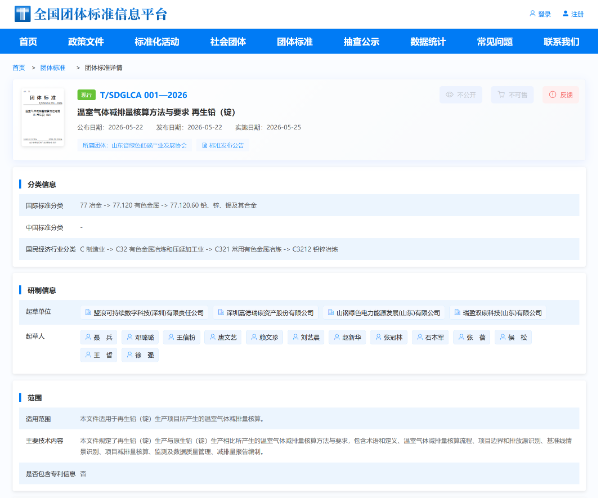Image resolution: width=598 pixels, height=498 pixels.
Task: Click the standard number T/SDGLCA 001—2026
Action: click(x=143, y=95)
